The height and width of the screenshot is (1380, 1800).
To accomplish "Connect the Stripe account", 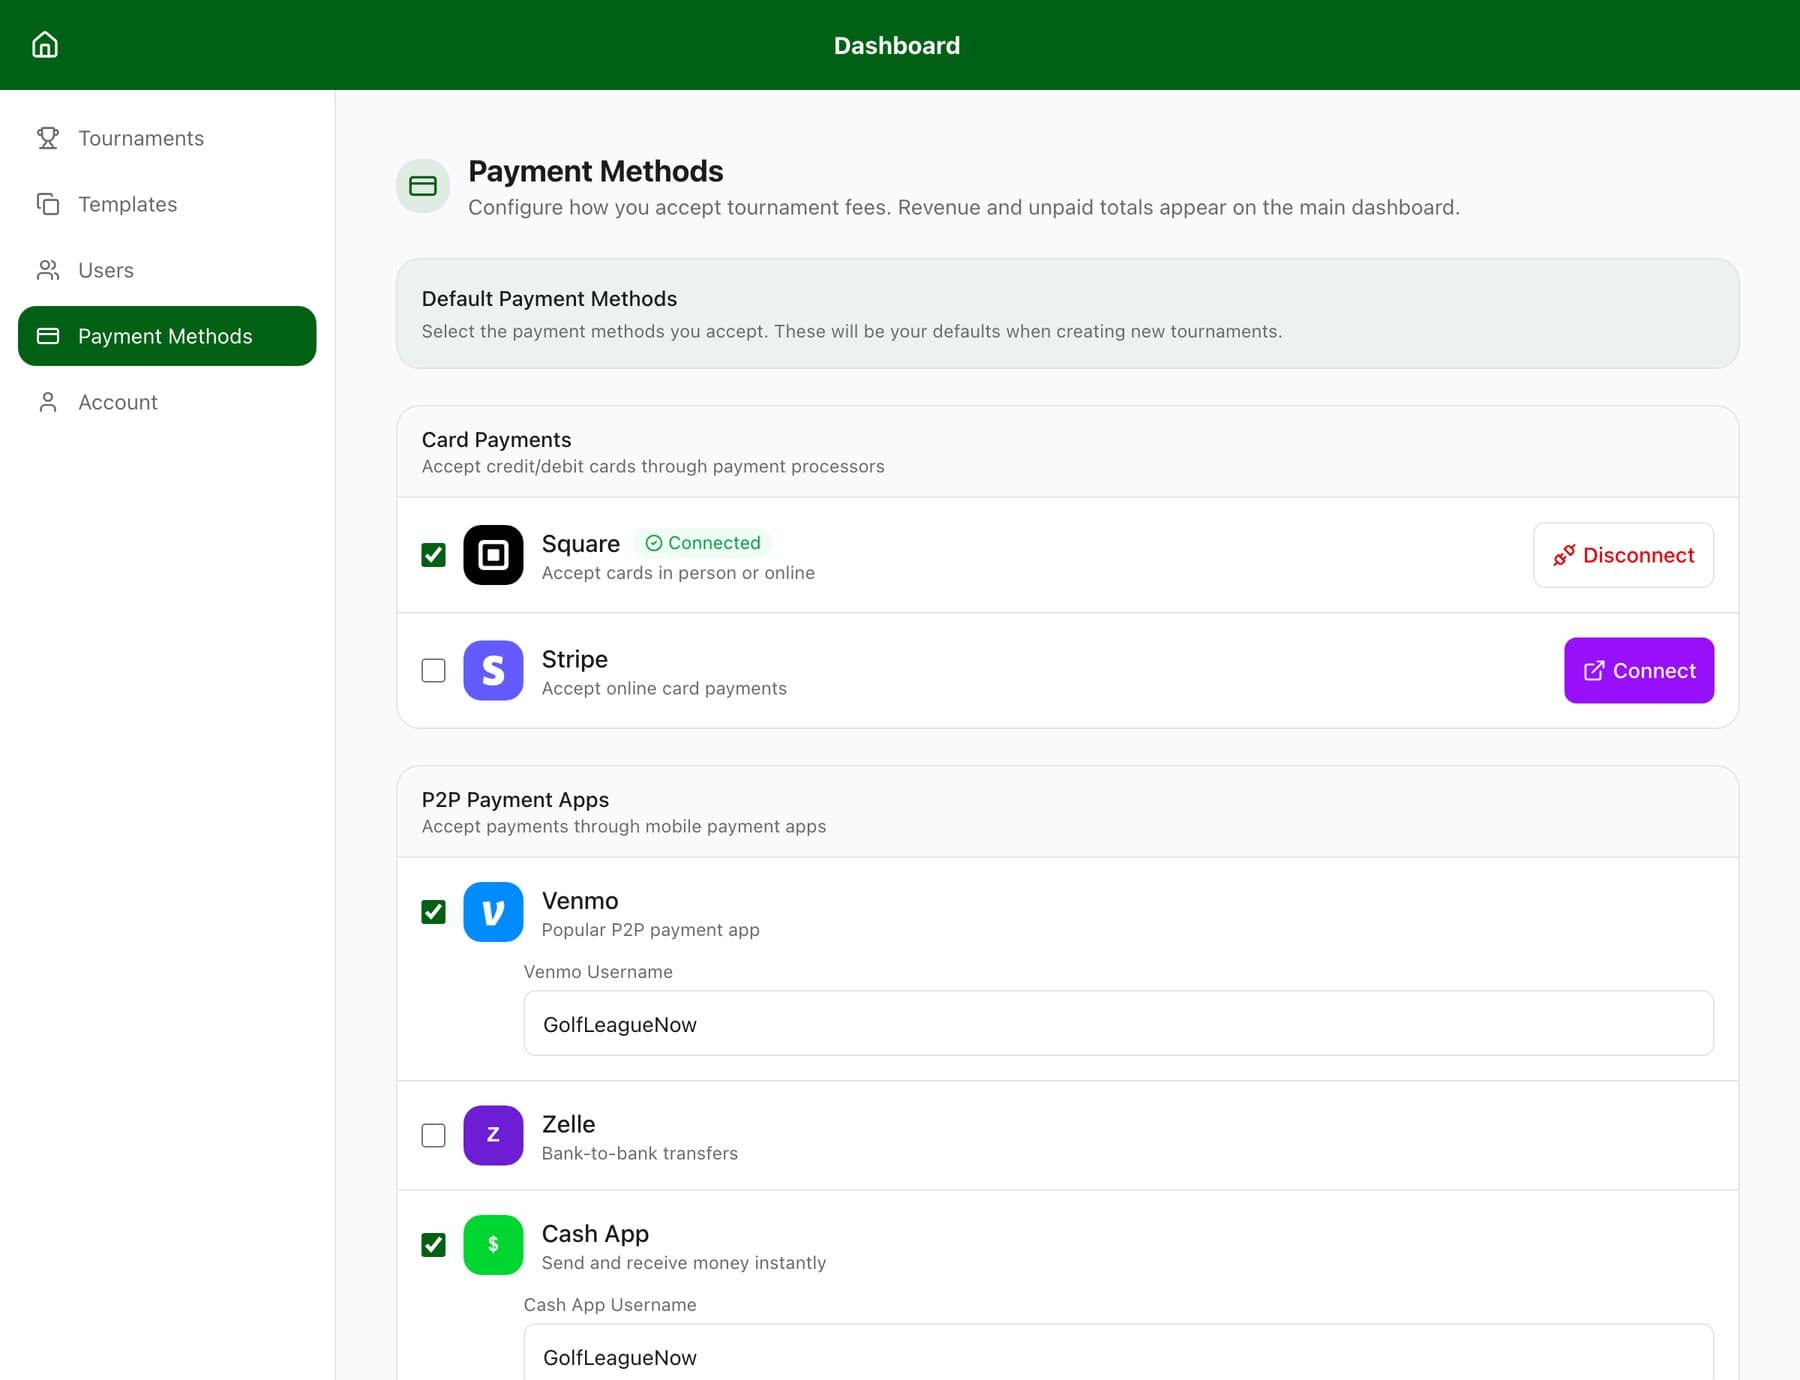I will click(1639, 670).
